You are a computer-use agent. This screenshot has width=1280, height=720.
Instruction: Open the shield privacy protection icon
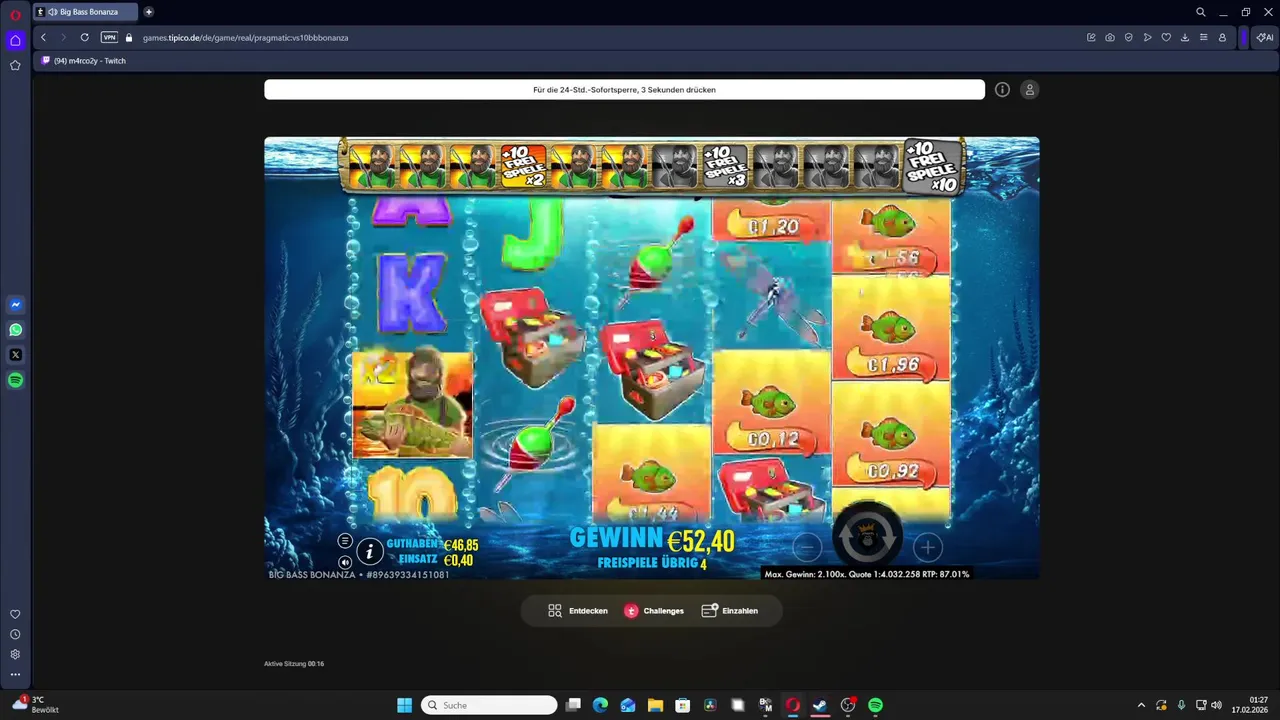pos(1128,37)
